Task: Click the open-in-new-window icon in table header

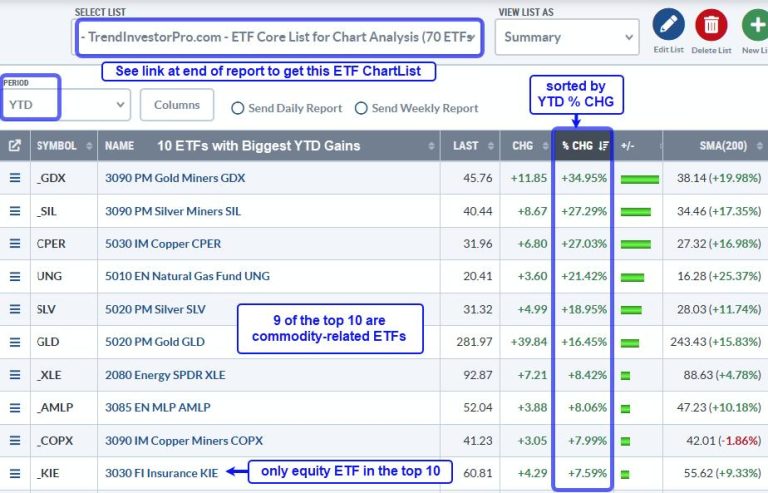Action: pyautogui.click(x=15, y=146)
